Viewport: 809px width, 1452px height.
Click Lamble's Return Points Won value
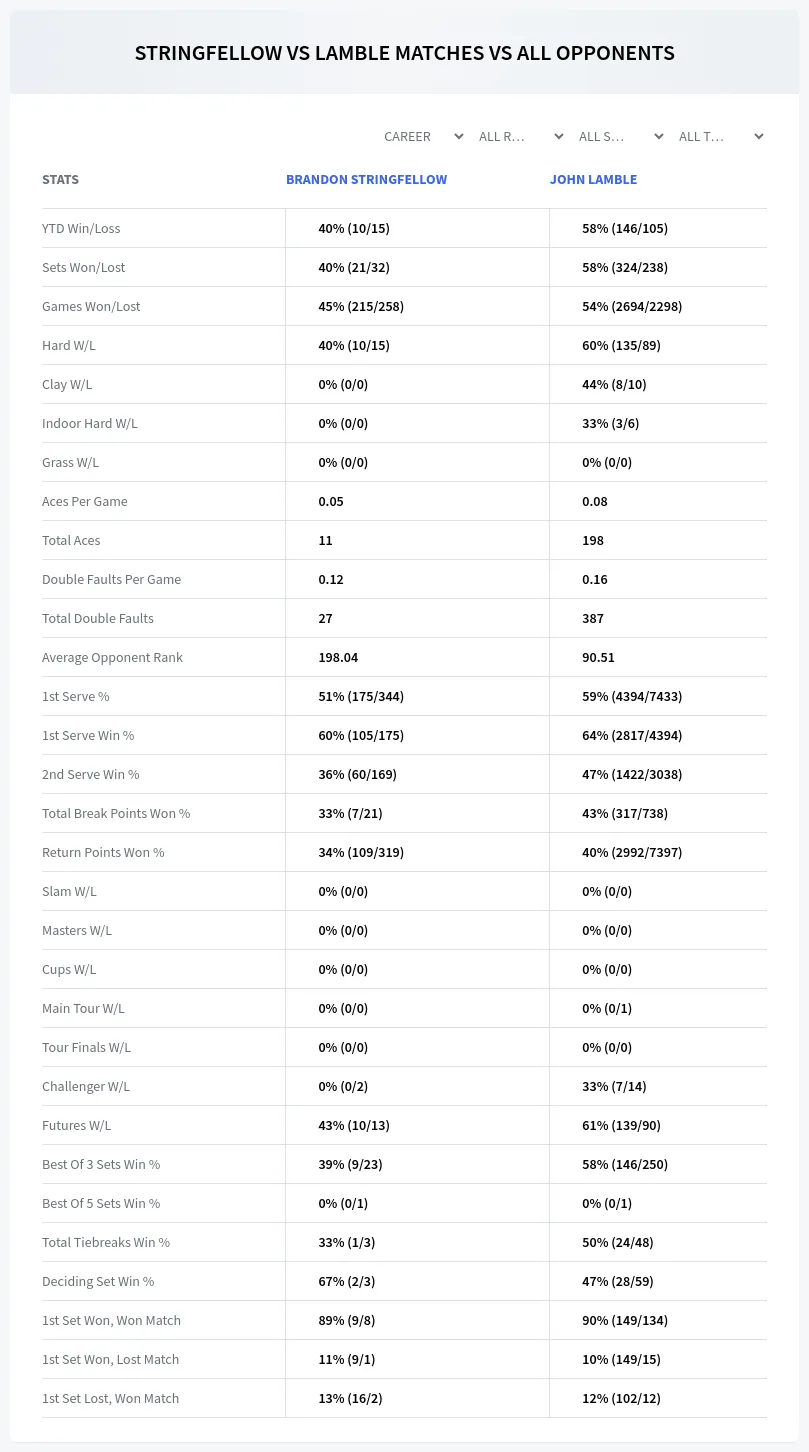pos(632,852)
